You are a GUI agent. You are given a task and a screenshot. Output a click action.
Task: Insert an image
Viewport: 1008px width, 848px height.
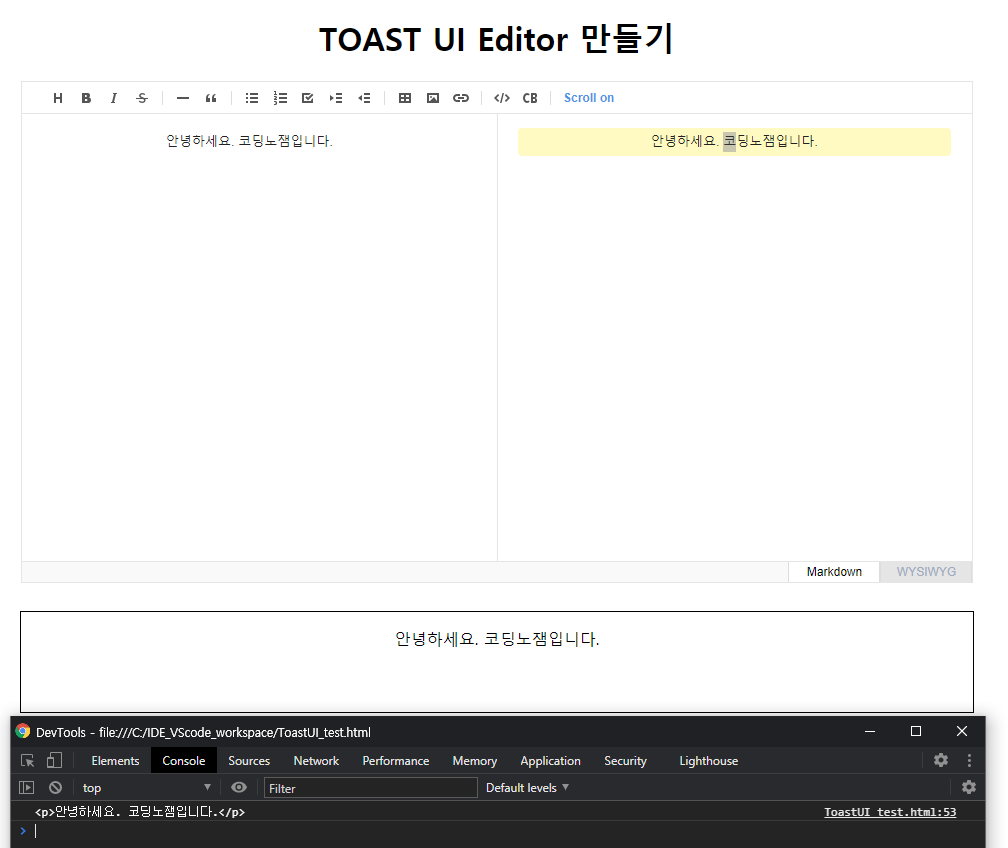(x=433, y=98)
